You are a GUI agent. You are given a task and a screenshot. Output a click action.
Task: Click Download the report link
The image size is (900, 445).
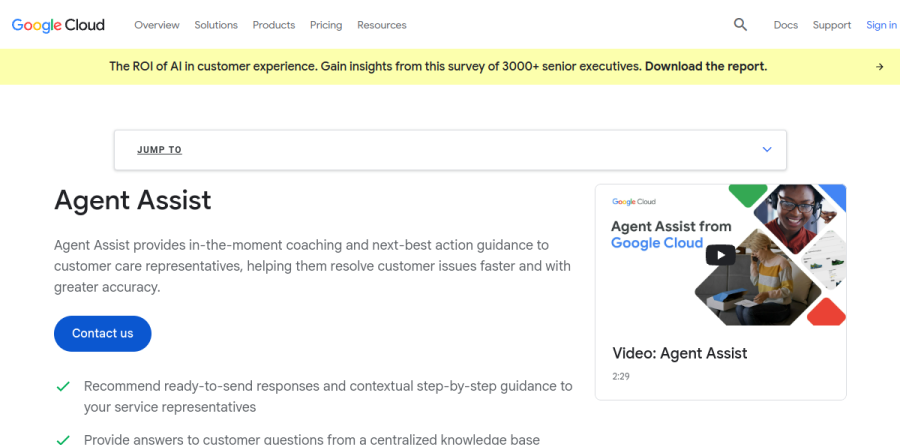(706, 67)
